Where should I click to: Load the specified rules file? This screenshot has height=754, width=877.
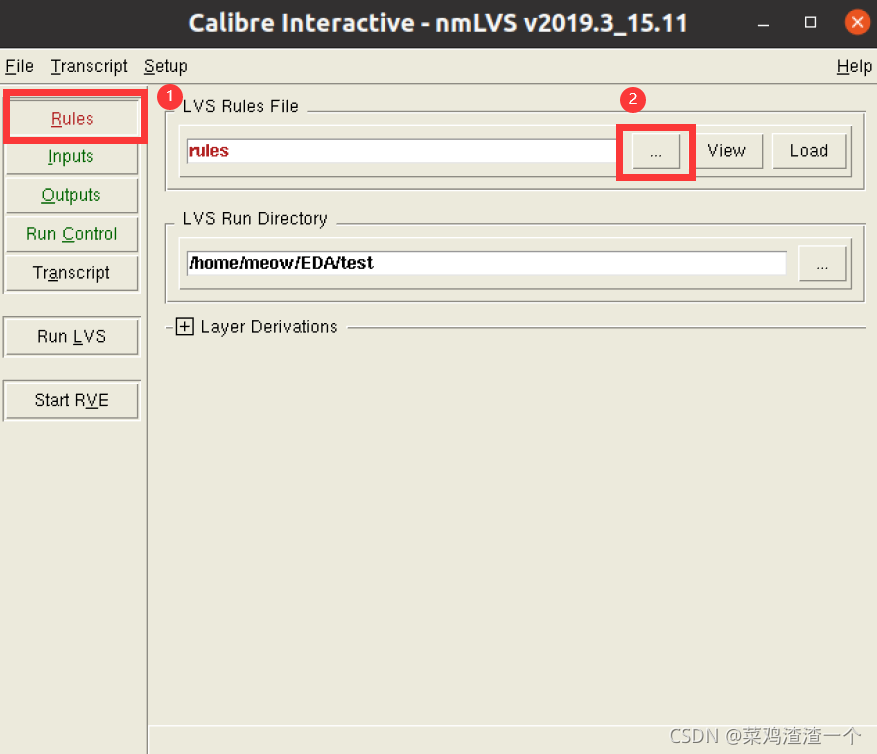coord(809,151)
